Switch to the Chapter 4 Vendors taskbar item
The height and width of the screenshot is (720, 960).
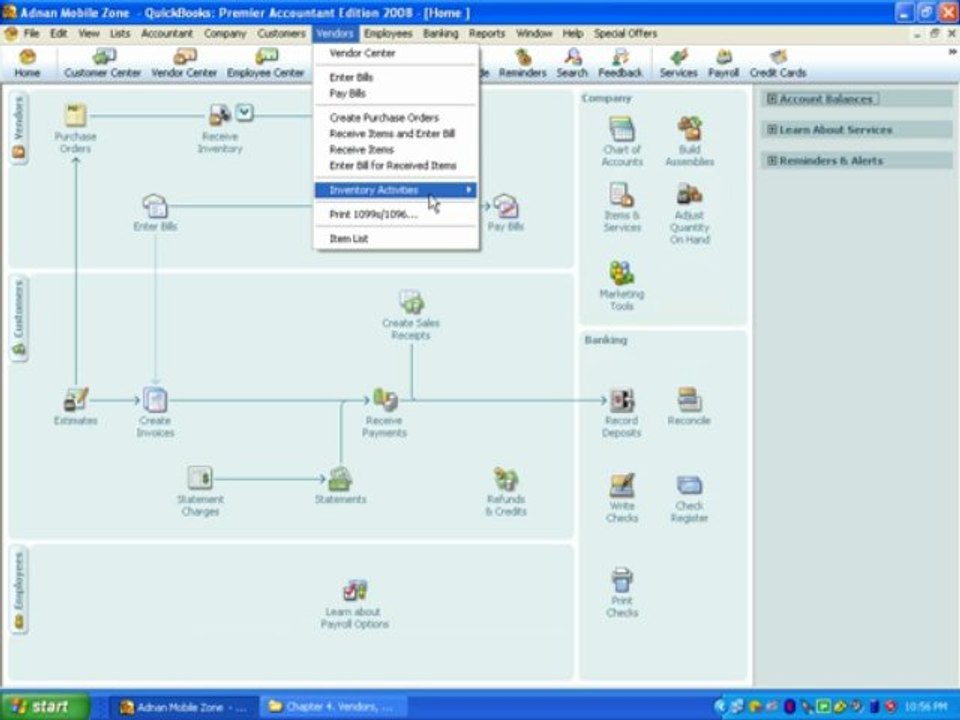tap(334, 707)
